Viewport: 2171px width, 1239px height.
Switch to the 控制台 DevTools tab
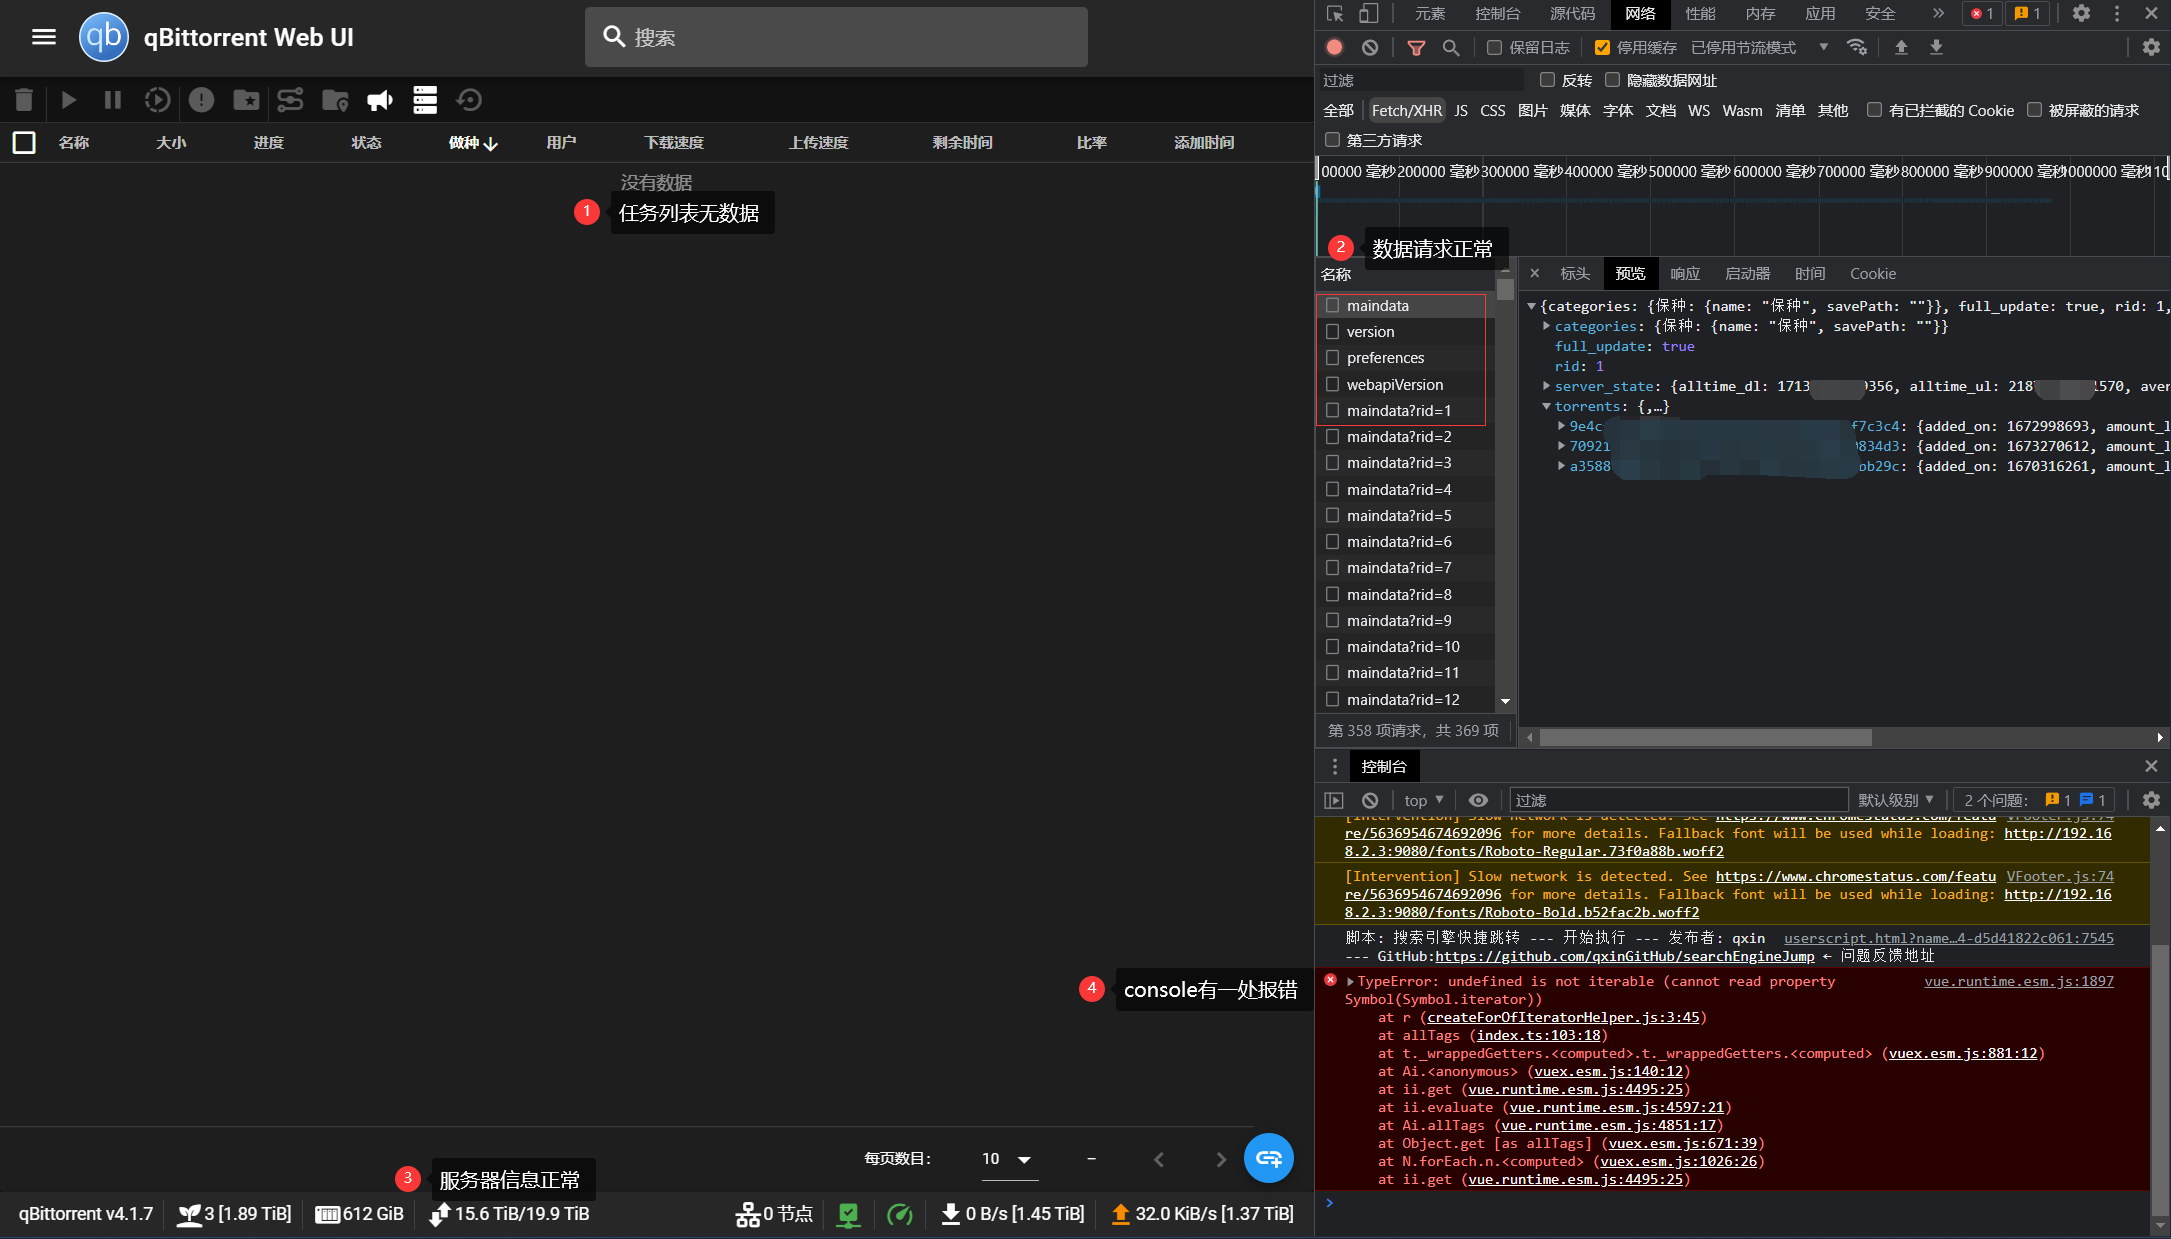click(1497, 13)
